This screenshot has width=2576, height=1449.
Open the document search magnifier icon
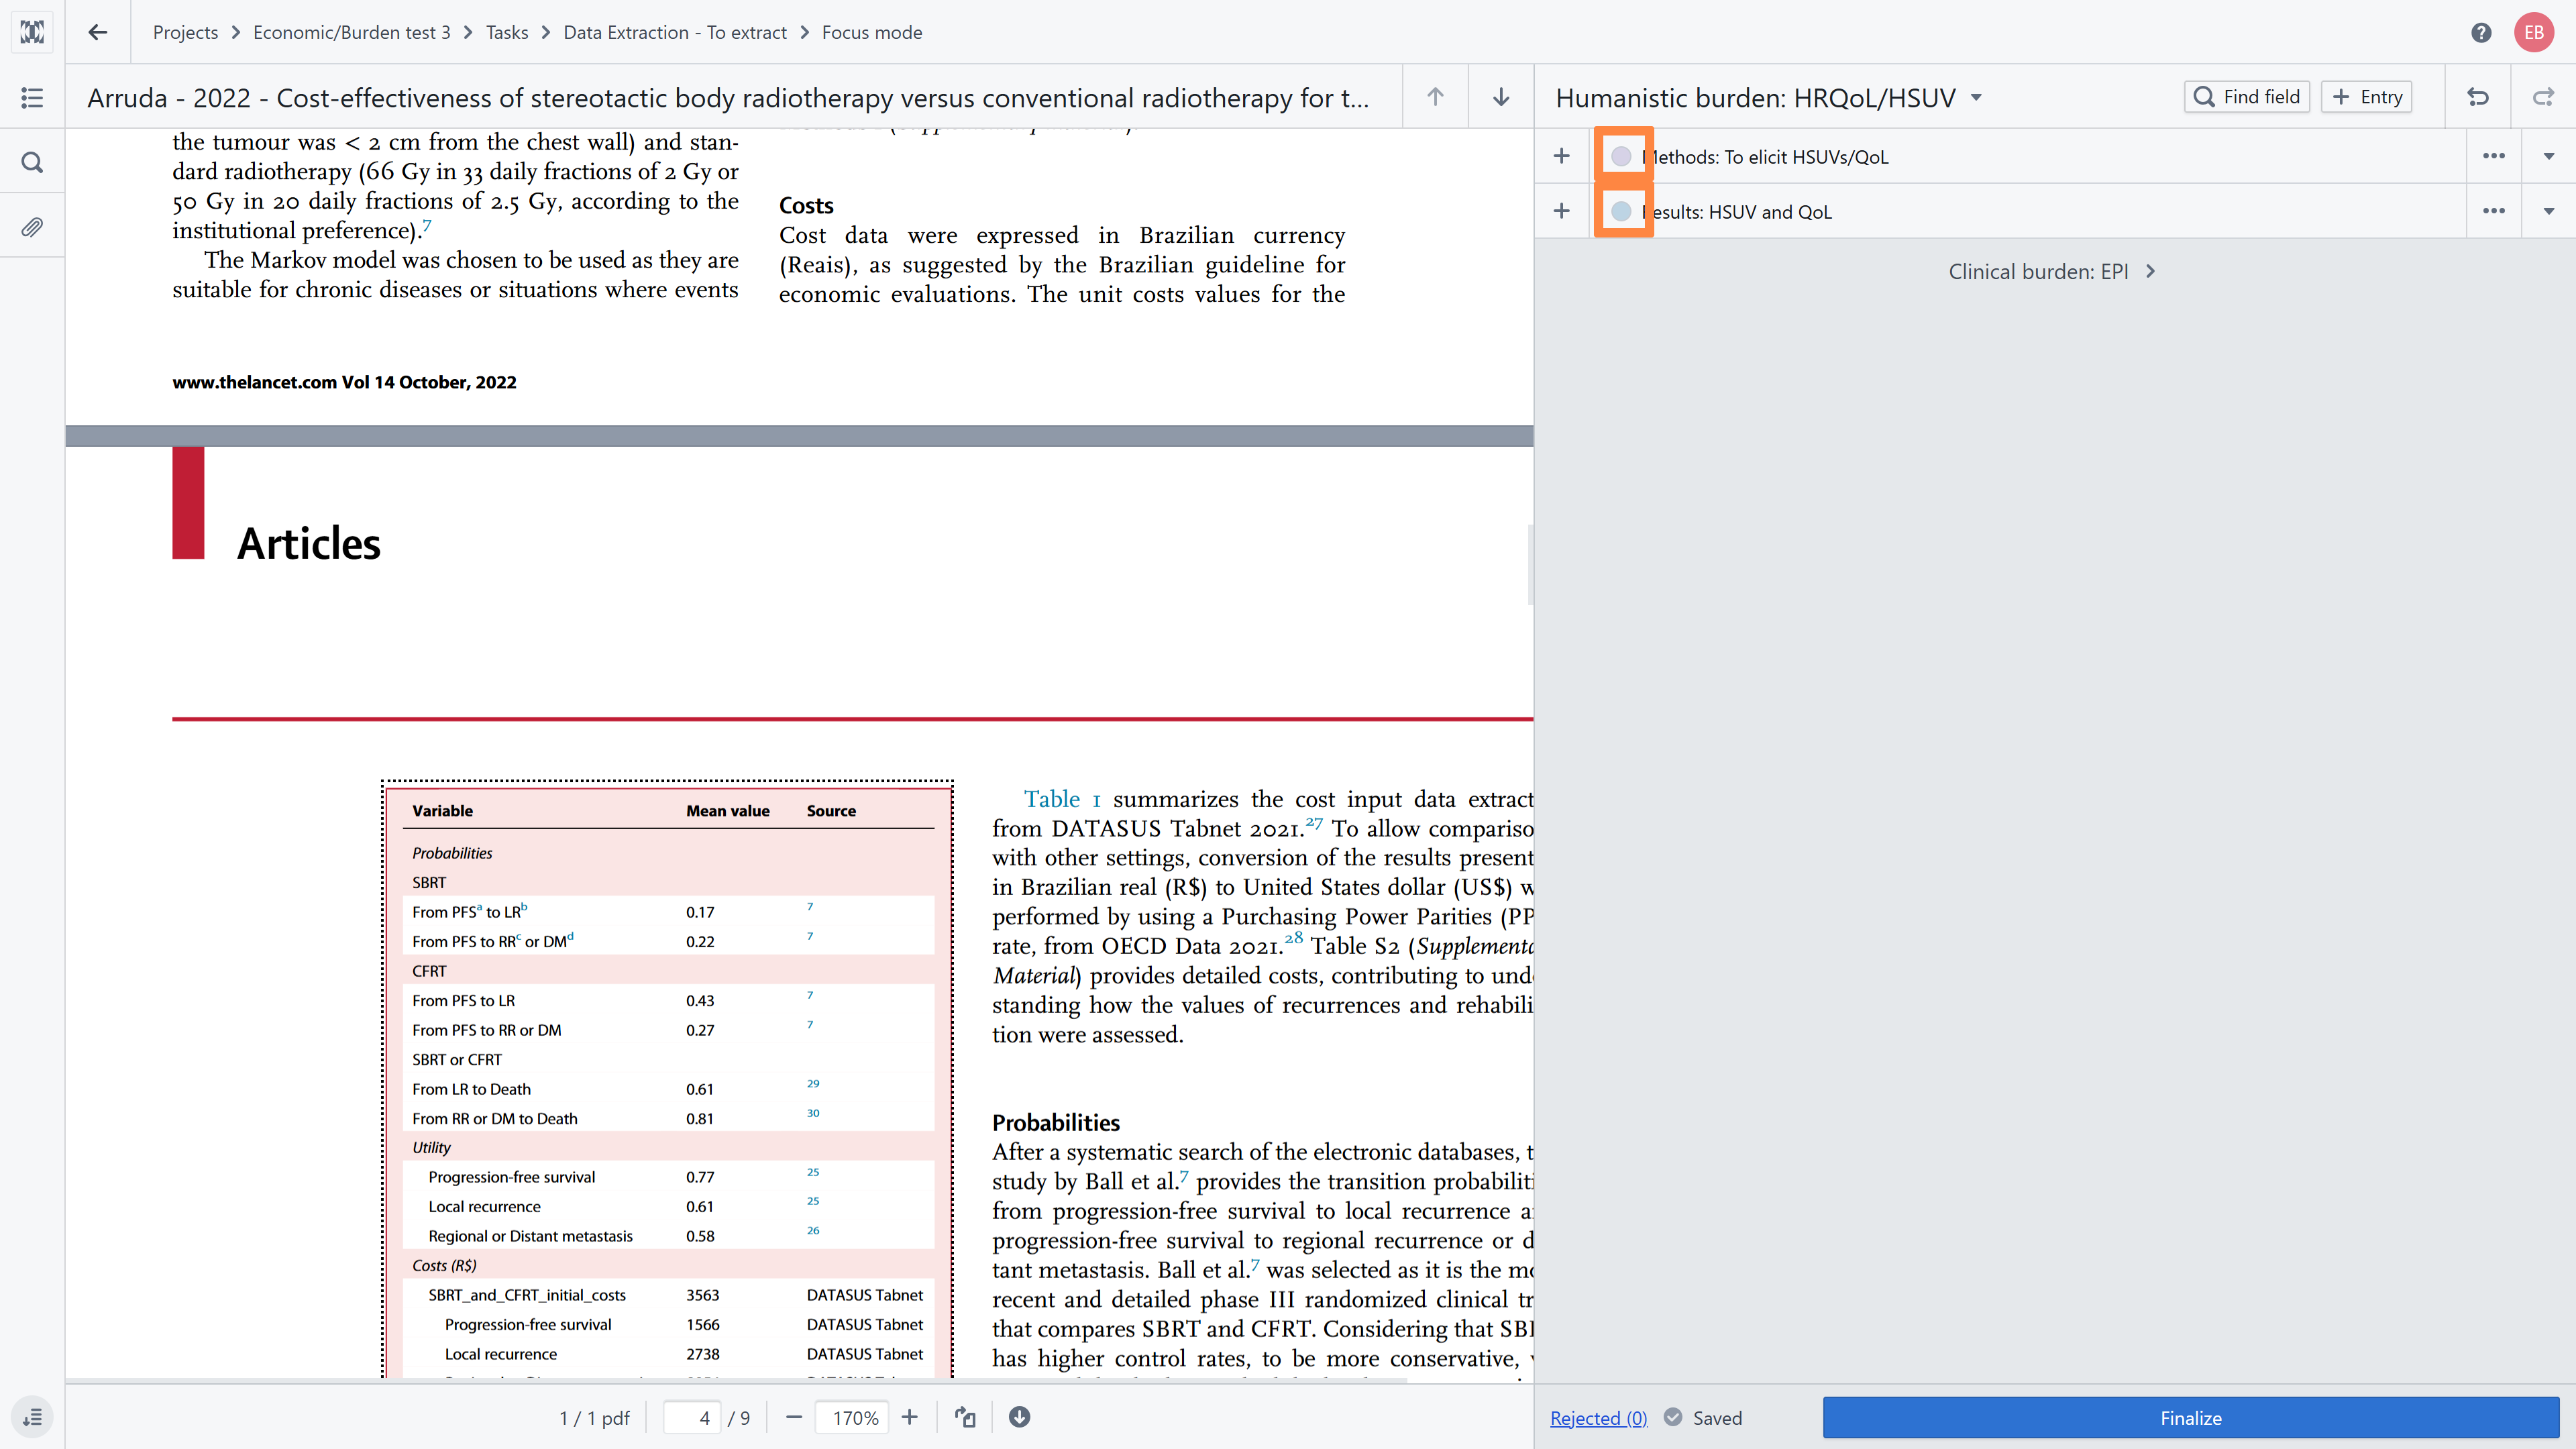(32, 162)
